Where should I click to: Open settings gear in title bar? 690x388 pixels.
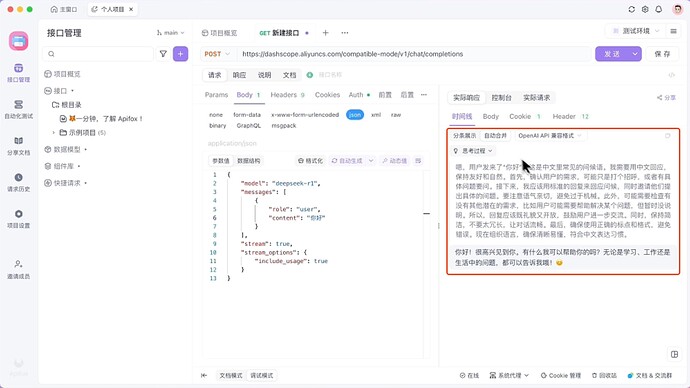pos(645,9)
